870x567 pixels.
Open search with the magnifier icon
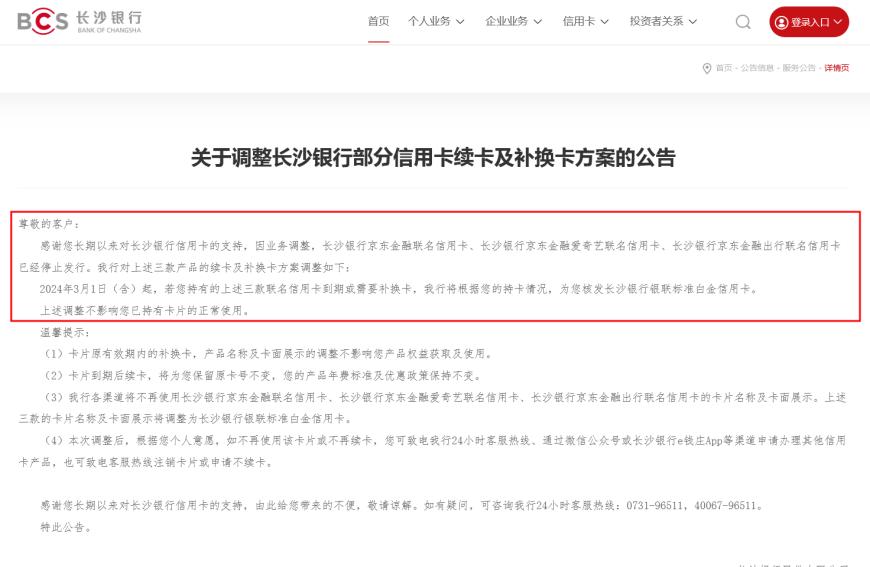[743, 22]
